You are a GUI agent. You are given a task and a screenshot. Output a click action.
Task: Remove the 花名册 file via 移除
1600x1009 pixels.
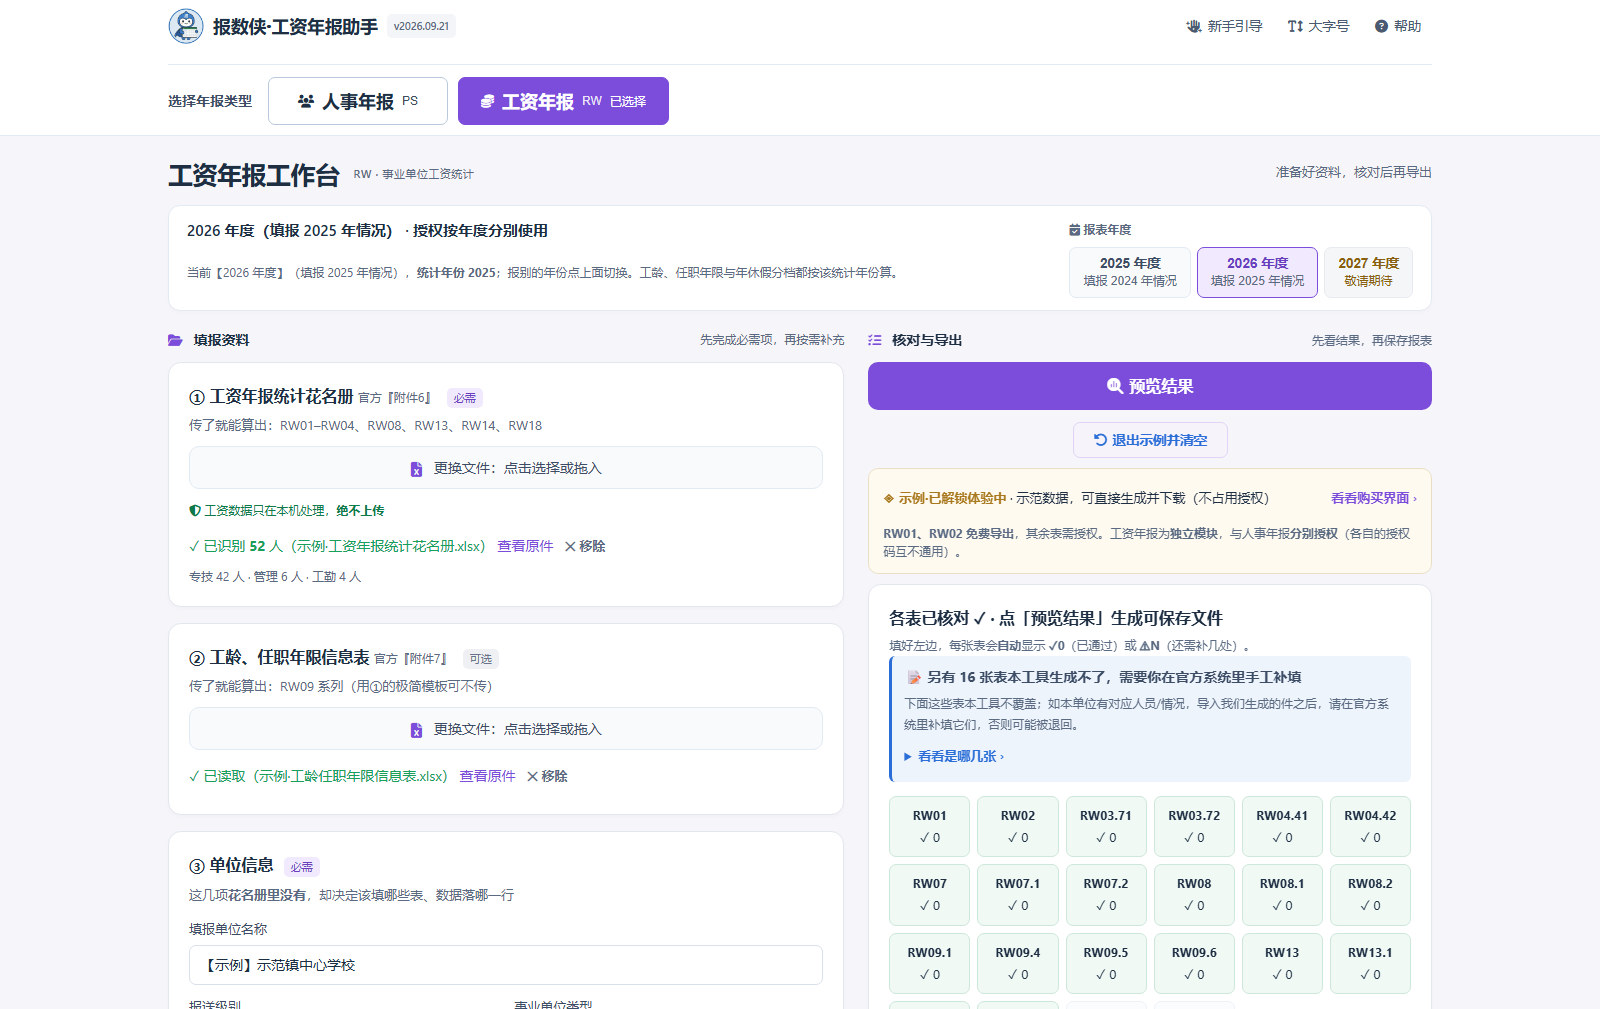585,546
